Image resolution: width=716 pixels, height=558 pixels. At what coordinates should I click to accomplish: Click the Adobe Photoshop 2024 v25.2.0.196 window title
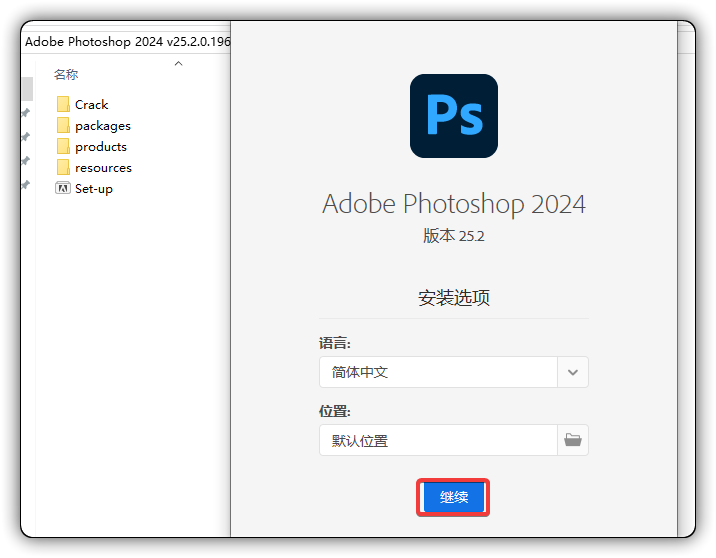128,42
